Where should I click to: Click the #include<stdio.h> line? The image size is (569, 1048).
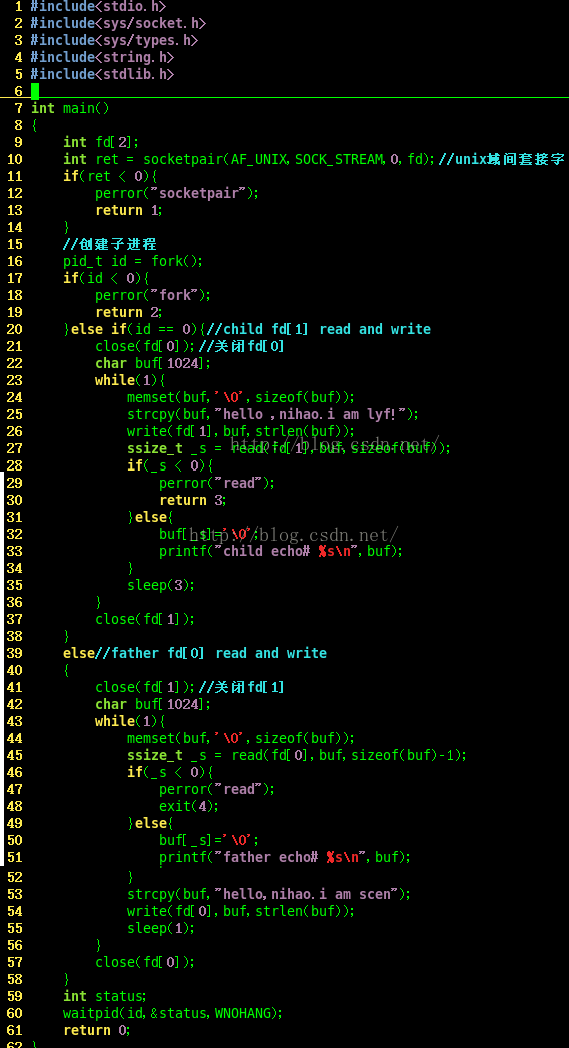click(98, 7)
